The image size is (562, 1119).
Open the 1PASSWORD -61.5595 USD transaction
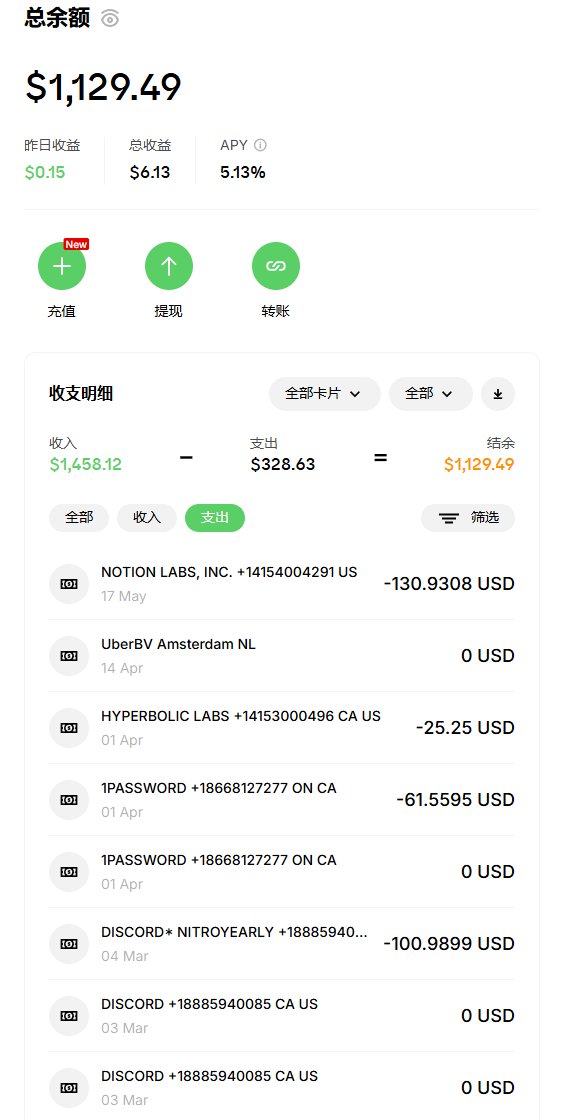coord(282,800)
